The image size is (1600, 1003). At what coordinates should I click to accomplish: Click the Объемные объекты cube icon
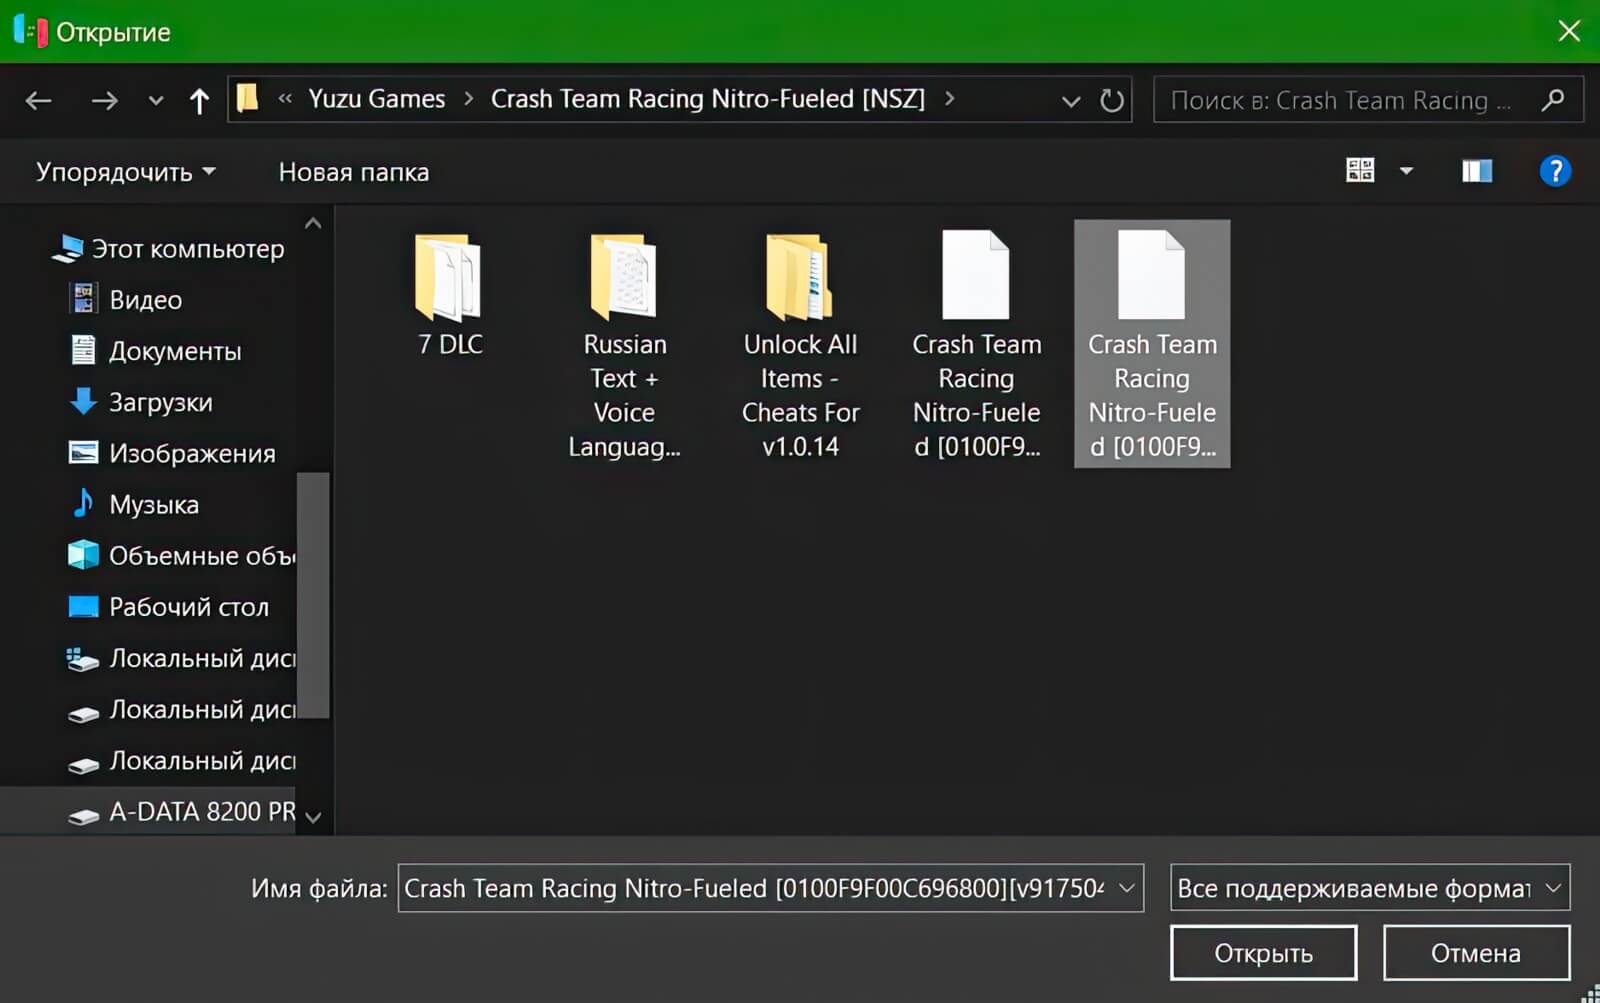click(83, 554)
